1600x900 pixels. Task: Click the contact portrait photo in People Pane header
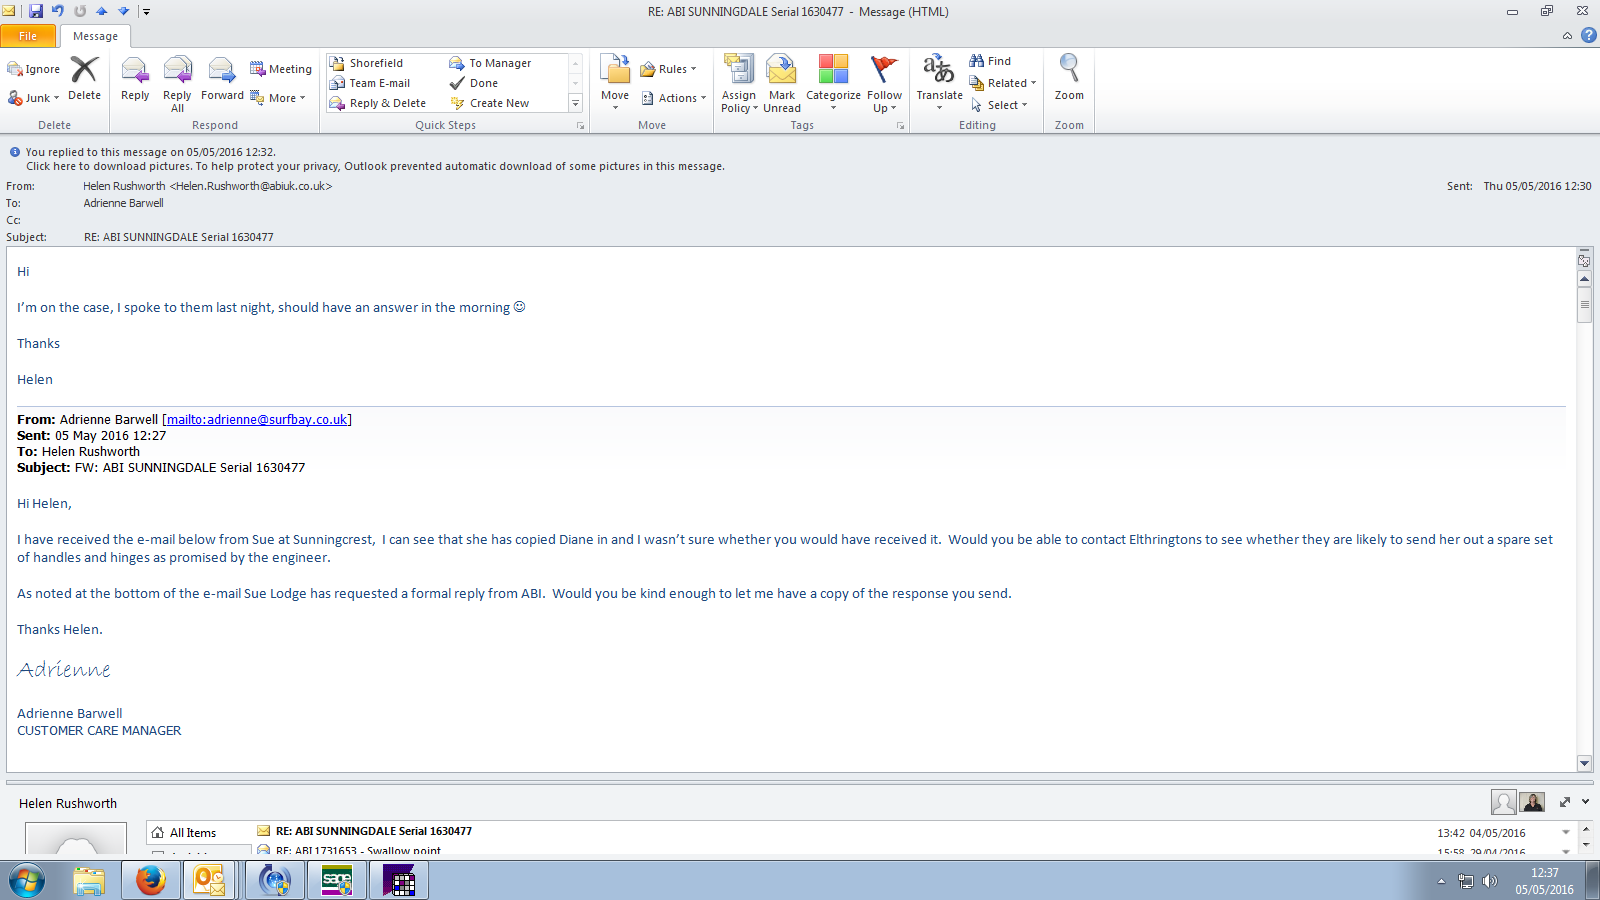[x=1532, y=802]
